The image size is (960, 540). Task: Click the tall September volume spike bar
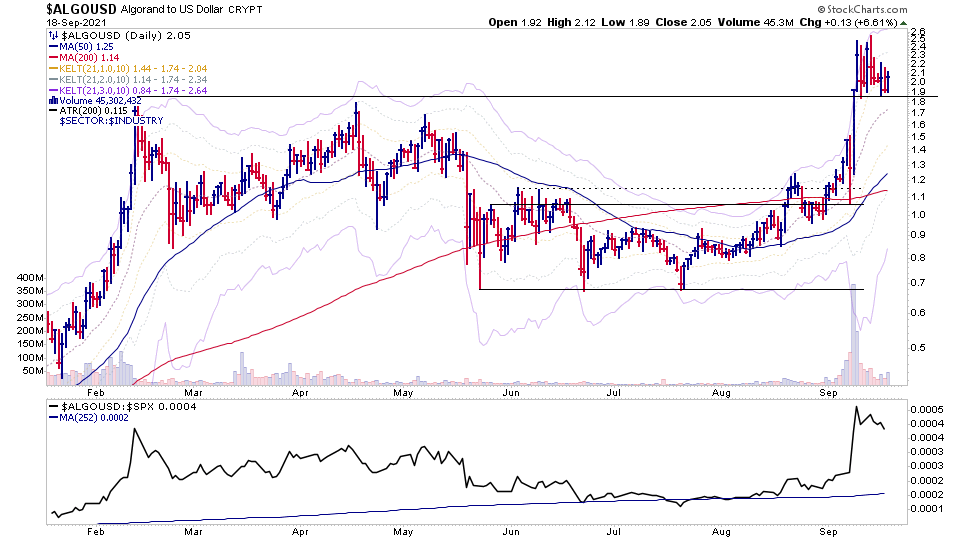click(x=853, y=336)
